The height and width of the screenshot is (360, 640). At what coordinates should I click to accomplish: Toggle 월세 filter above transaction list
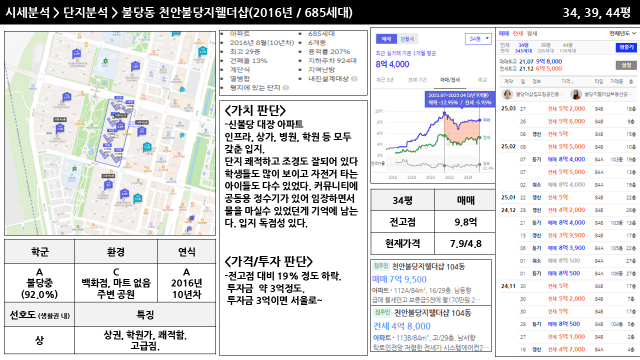click(532, 33)
